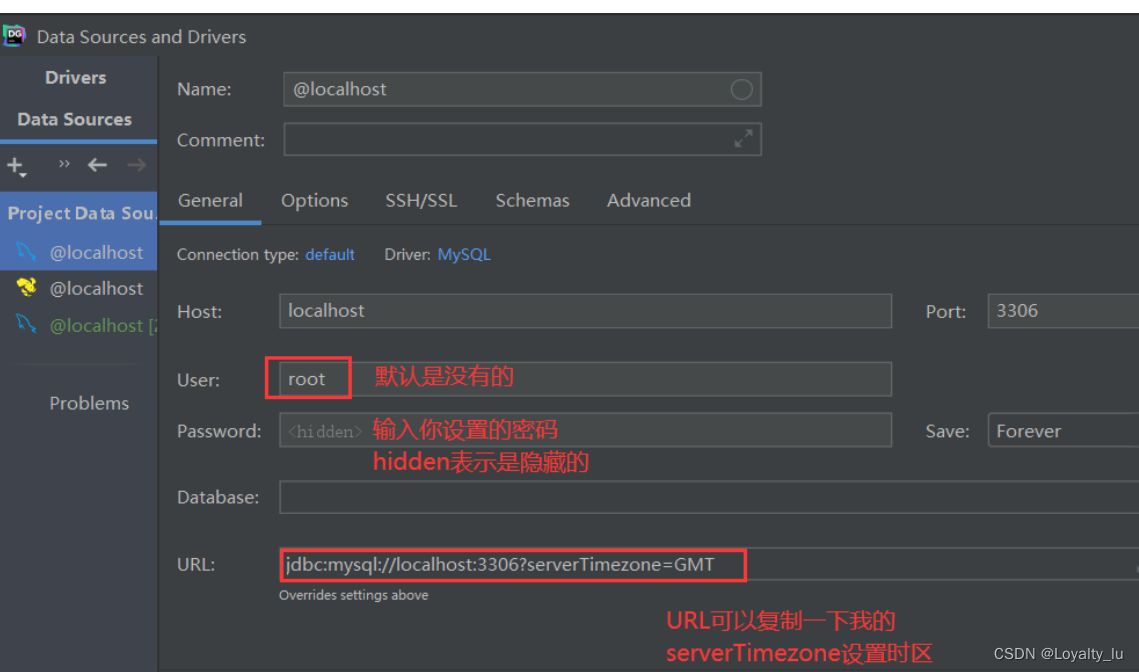
Task: Open the SSH/SSL tab
Action: click(421, 200)
